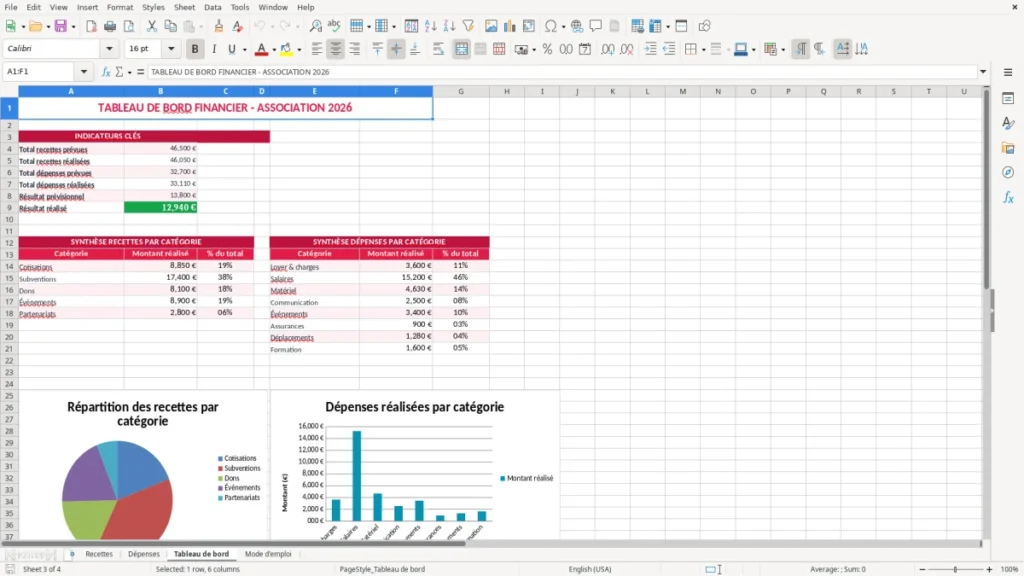The height and width of the screenshot is (576, 1024).
Task: Toggle Wrap Text button
Action: pyautogui.click(x=438, y=49)
